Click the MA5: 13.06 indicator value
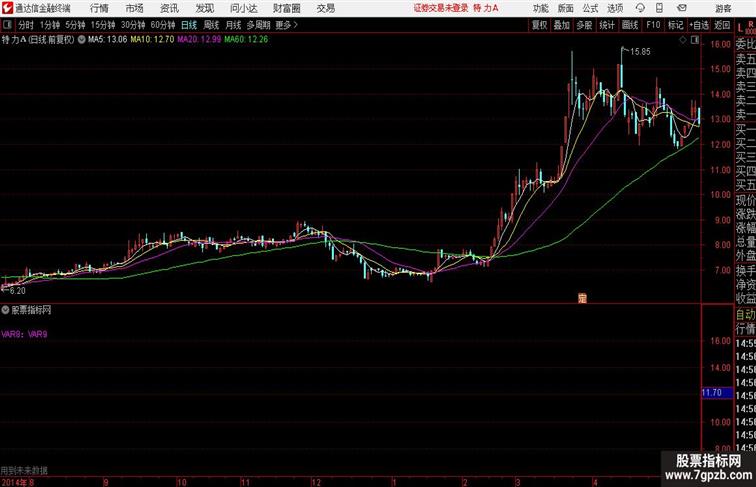The image size is (756, 487). click(108, 40)
